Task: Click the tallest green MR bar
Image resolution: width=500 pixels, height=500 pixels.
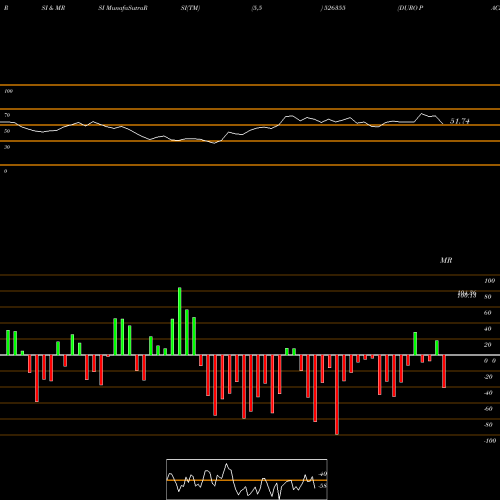Action: (x=180, y=321)
